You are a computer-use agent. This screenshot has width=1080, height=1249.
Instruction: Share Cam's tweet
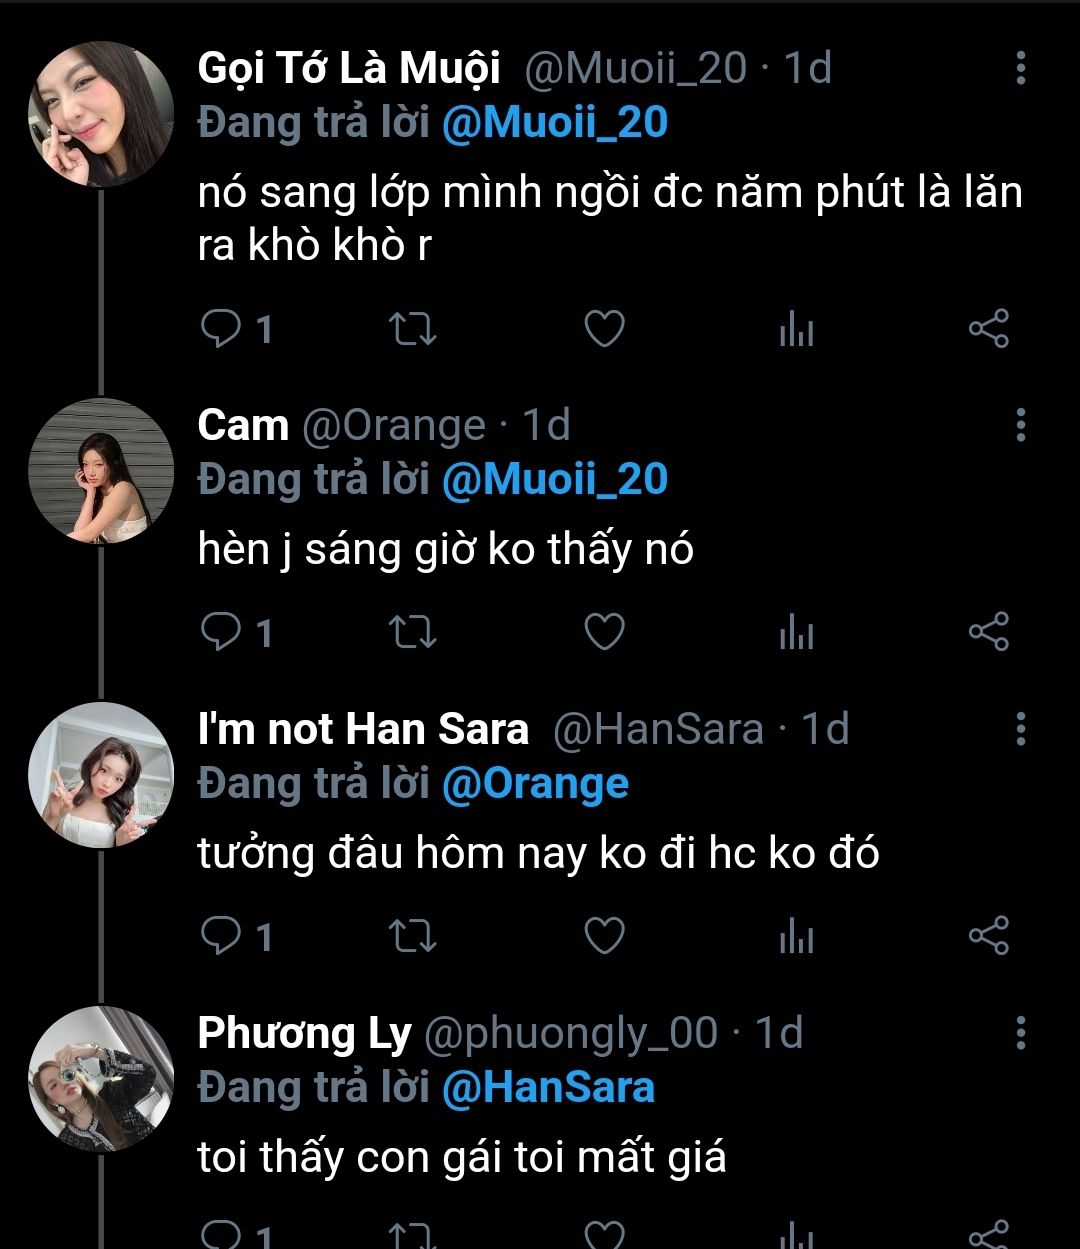pyautogui.click(x=989, y=632)
